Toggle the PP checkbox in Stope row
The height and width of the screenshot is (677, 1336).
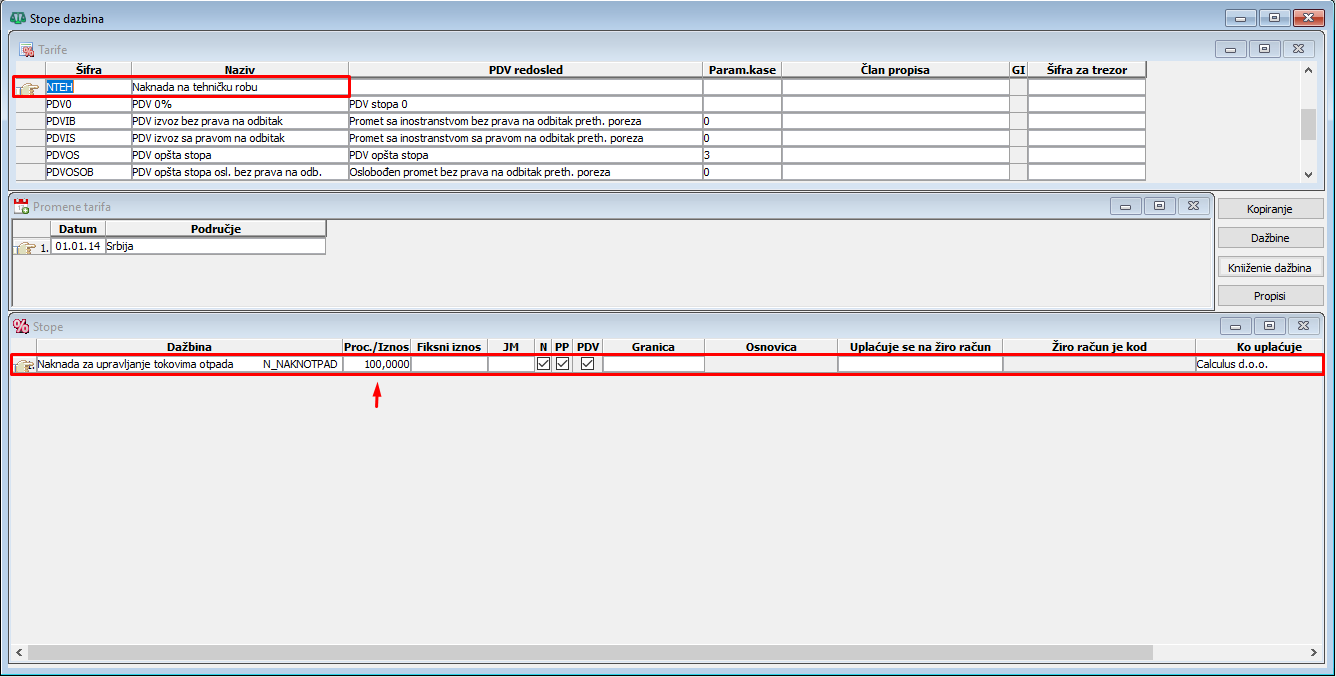coord(563,364)
